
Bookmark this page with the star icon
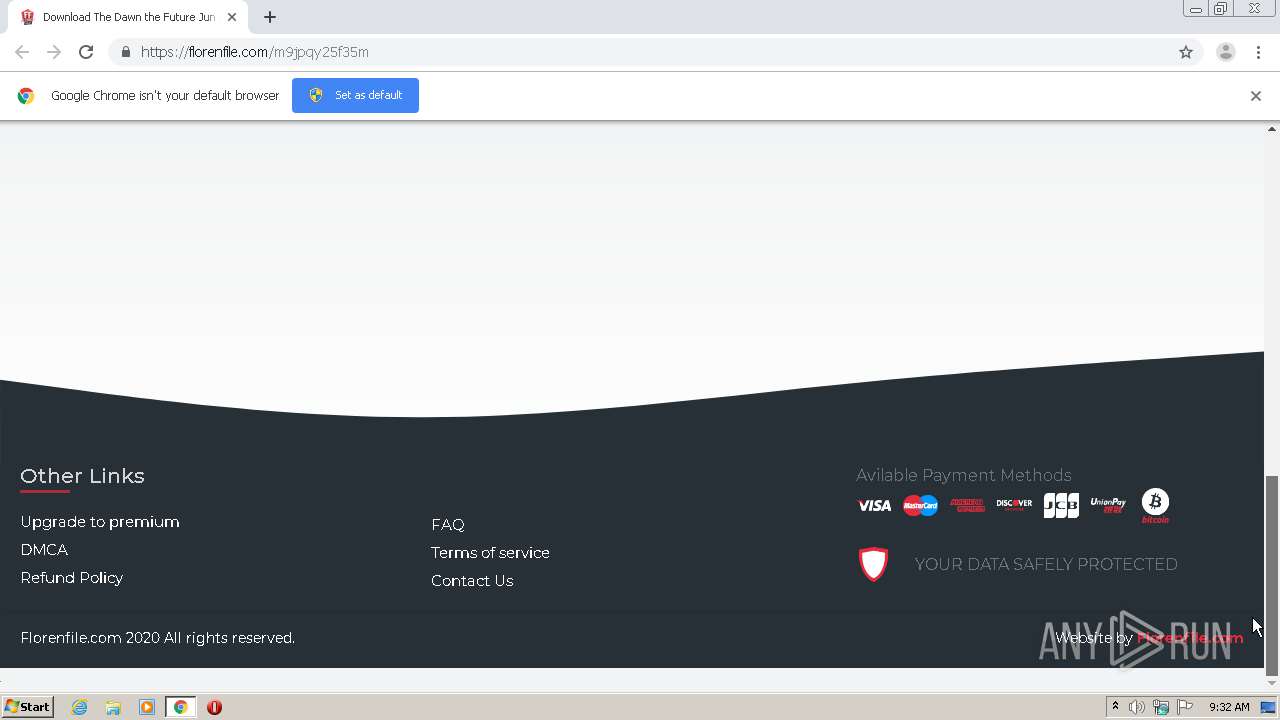[1186, 52]
